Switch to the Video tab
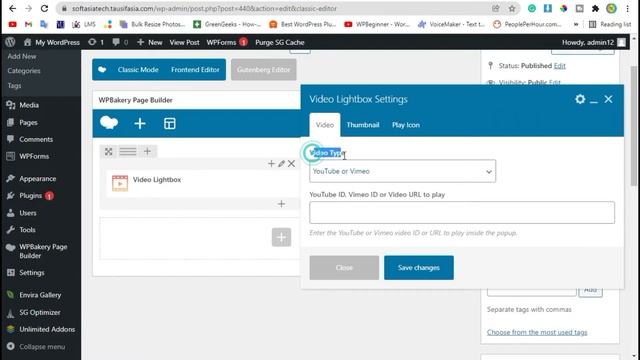Viewport: 640px width, 360px height. [x=324, y=125]
